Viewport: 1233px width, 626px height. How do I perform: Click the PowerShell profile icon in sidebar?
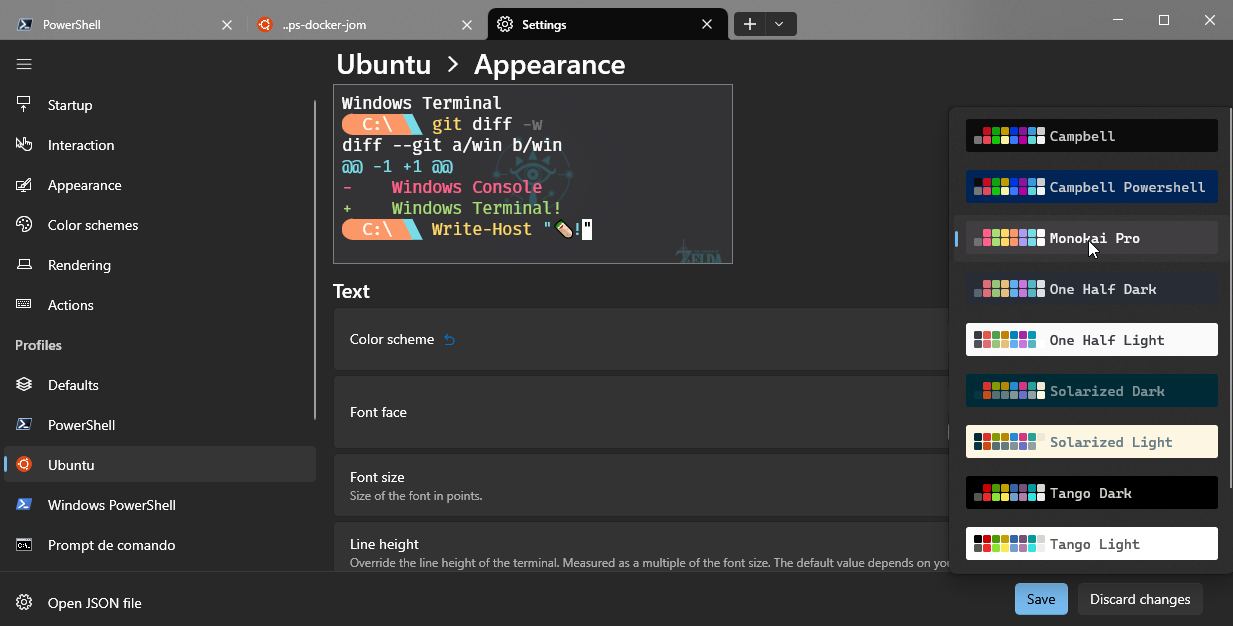pyautogui.click(x=24, y=425)
